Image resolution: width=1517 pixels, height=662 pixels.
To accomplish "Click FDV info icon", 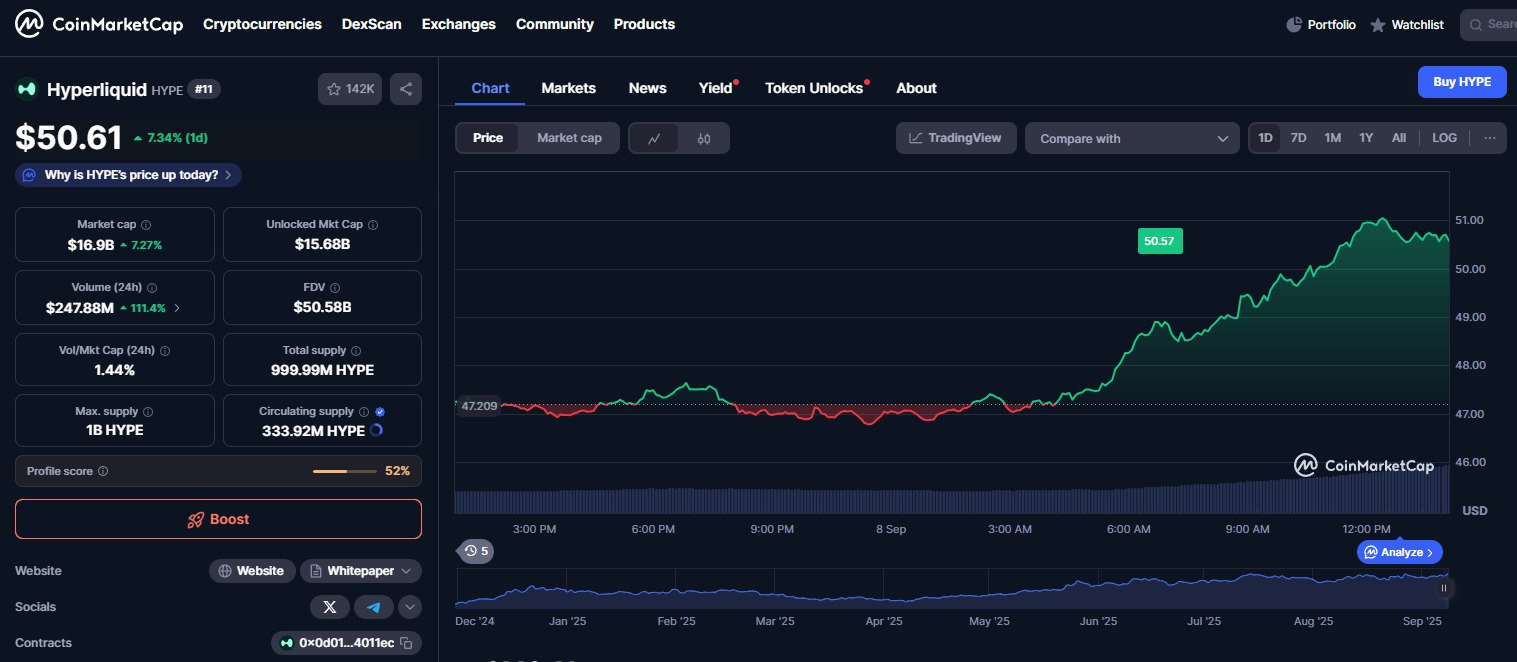I will [336, 288].
